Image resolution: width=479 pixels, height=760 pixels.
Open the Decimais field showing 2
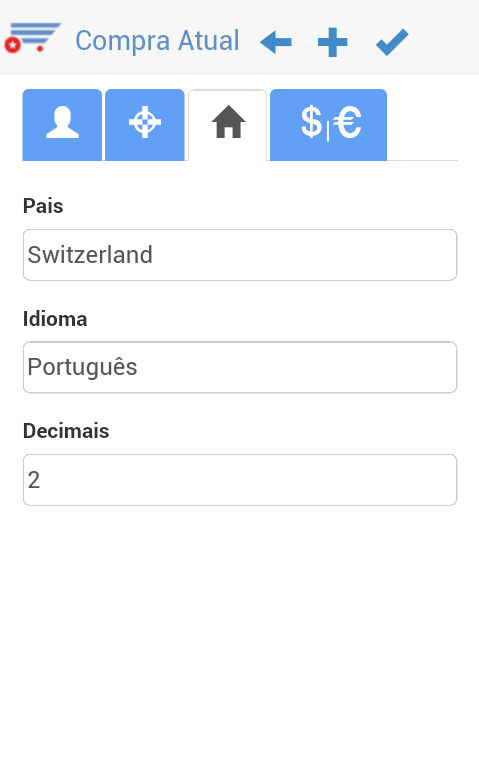(240, 480)
